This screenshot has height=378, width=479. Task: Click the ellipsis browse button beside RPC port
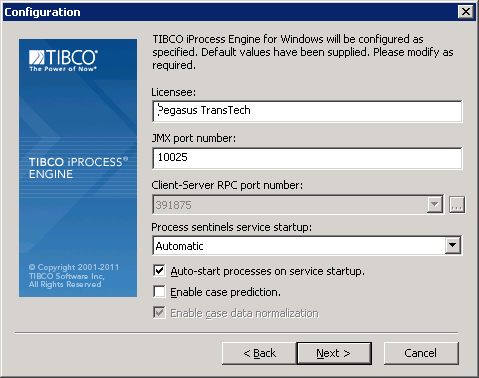tap(457, 204)
